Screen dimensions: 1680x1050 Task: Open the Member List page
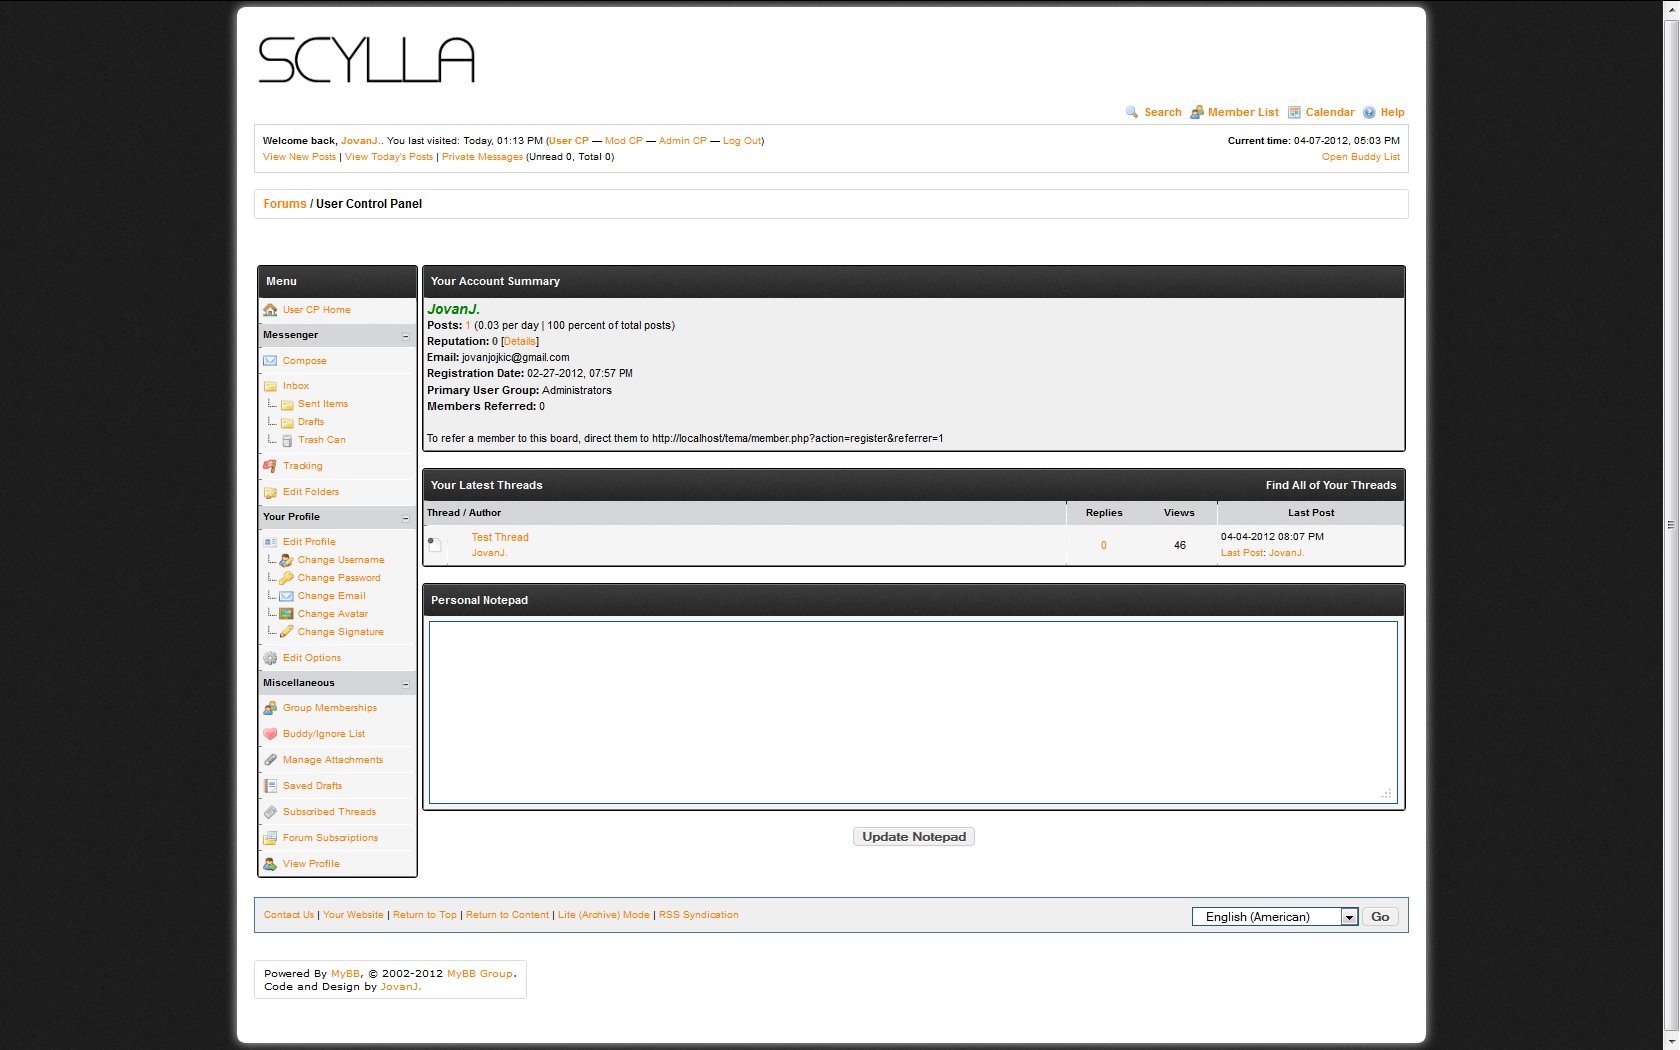click(1242, 112)
